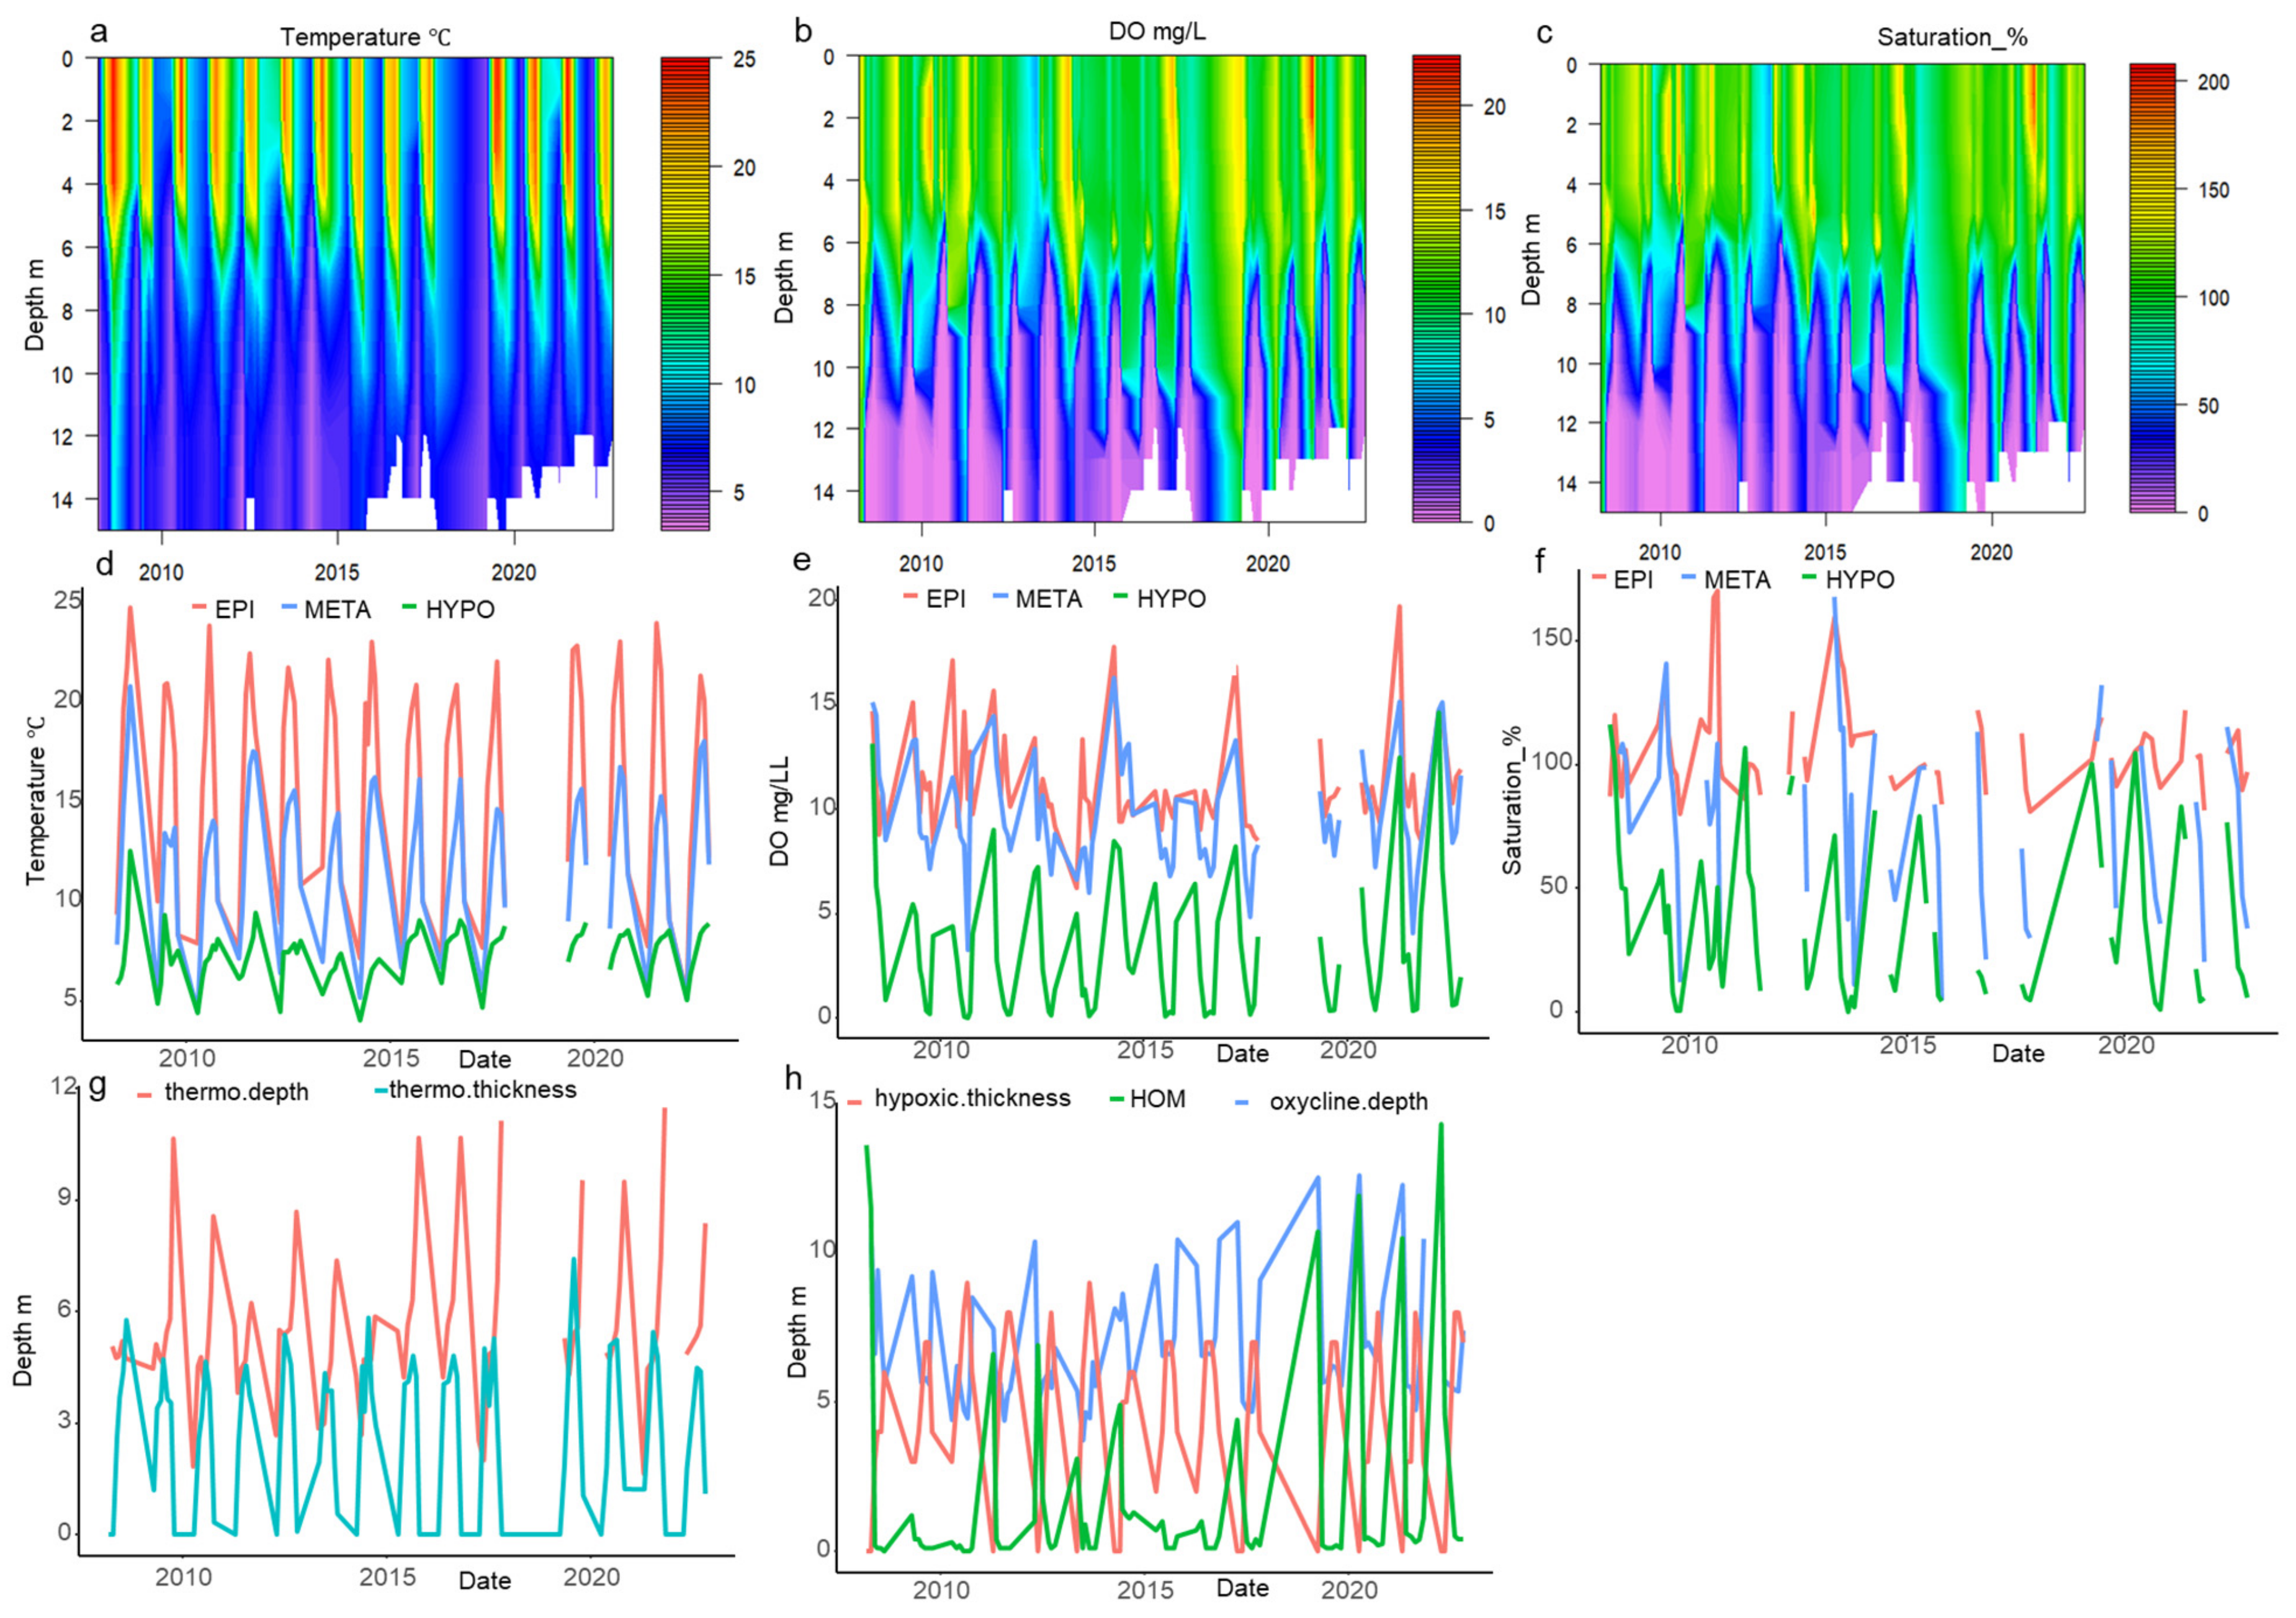
Task: Click the Date axis label in panel h
Action: [x=1242, y=1588]
